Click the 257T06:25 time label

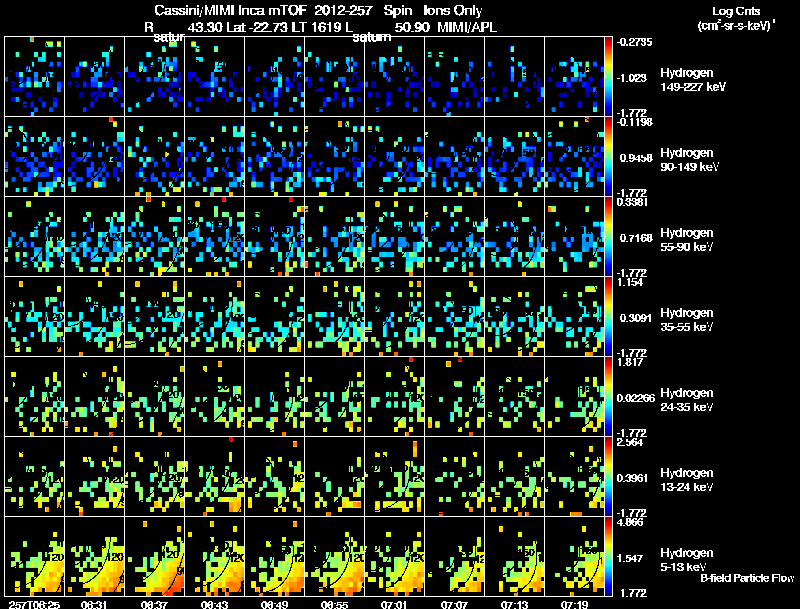coord(34,604)
